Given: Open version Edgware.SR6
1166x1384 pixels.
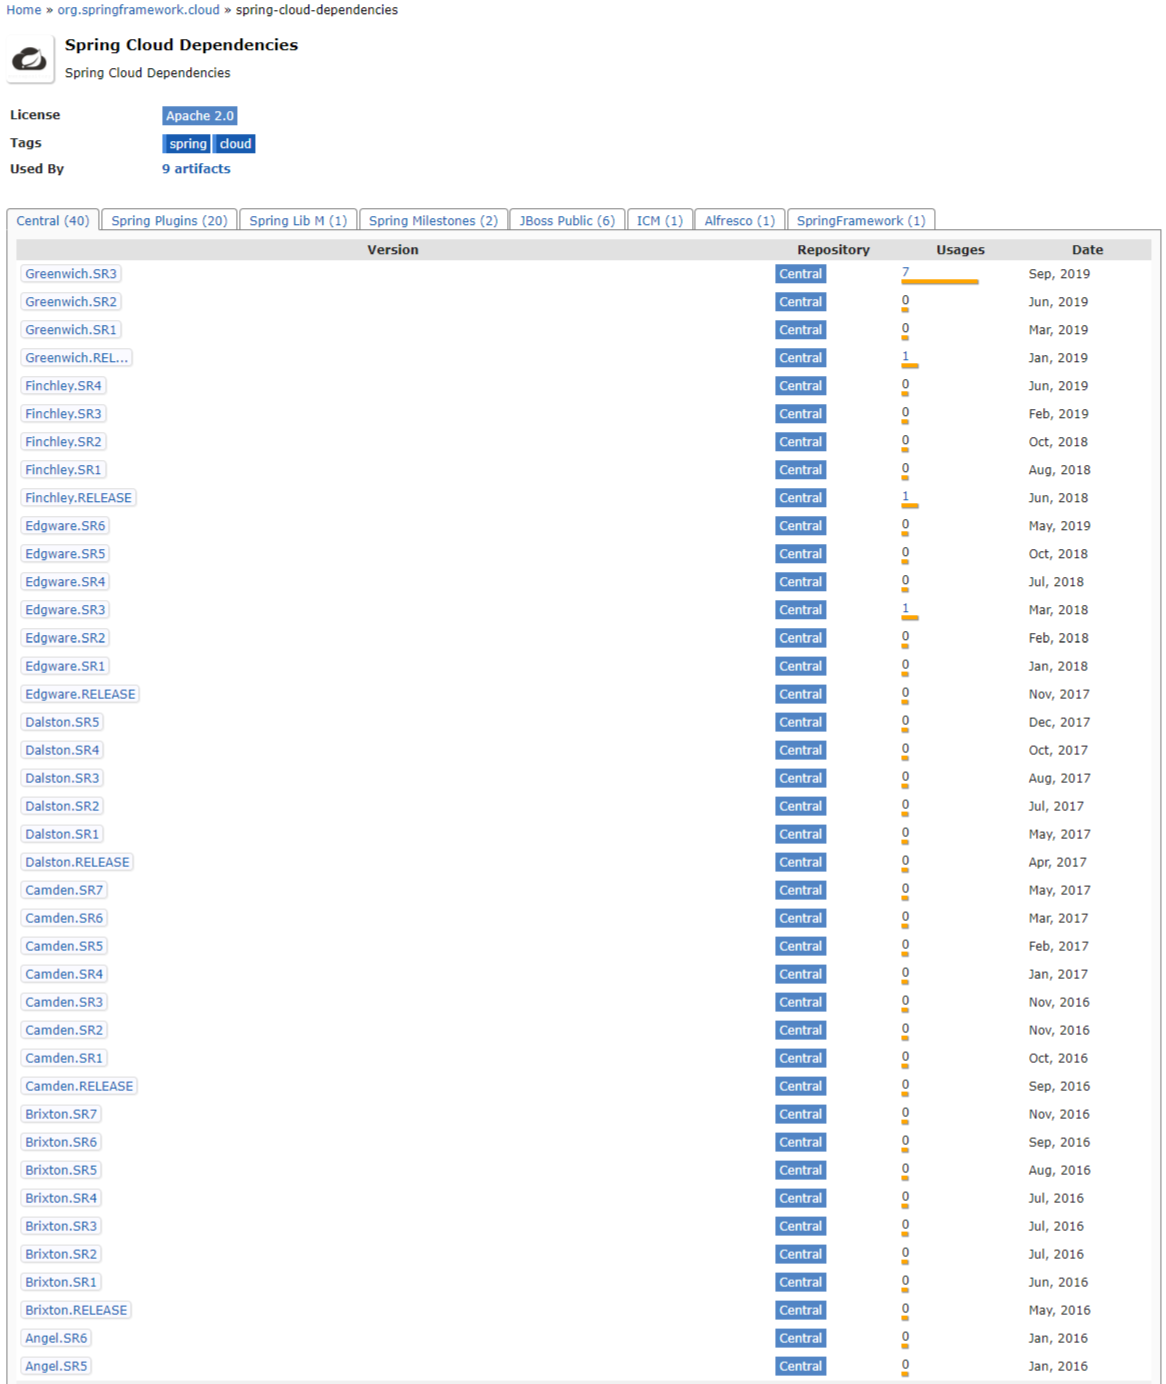Looking at the screenshot, I should tap(65, 526).
